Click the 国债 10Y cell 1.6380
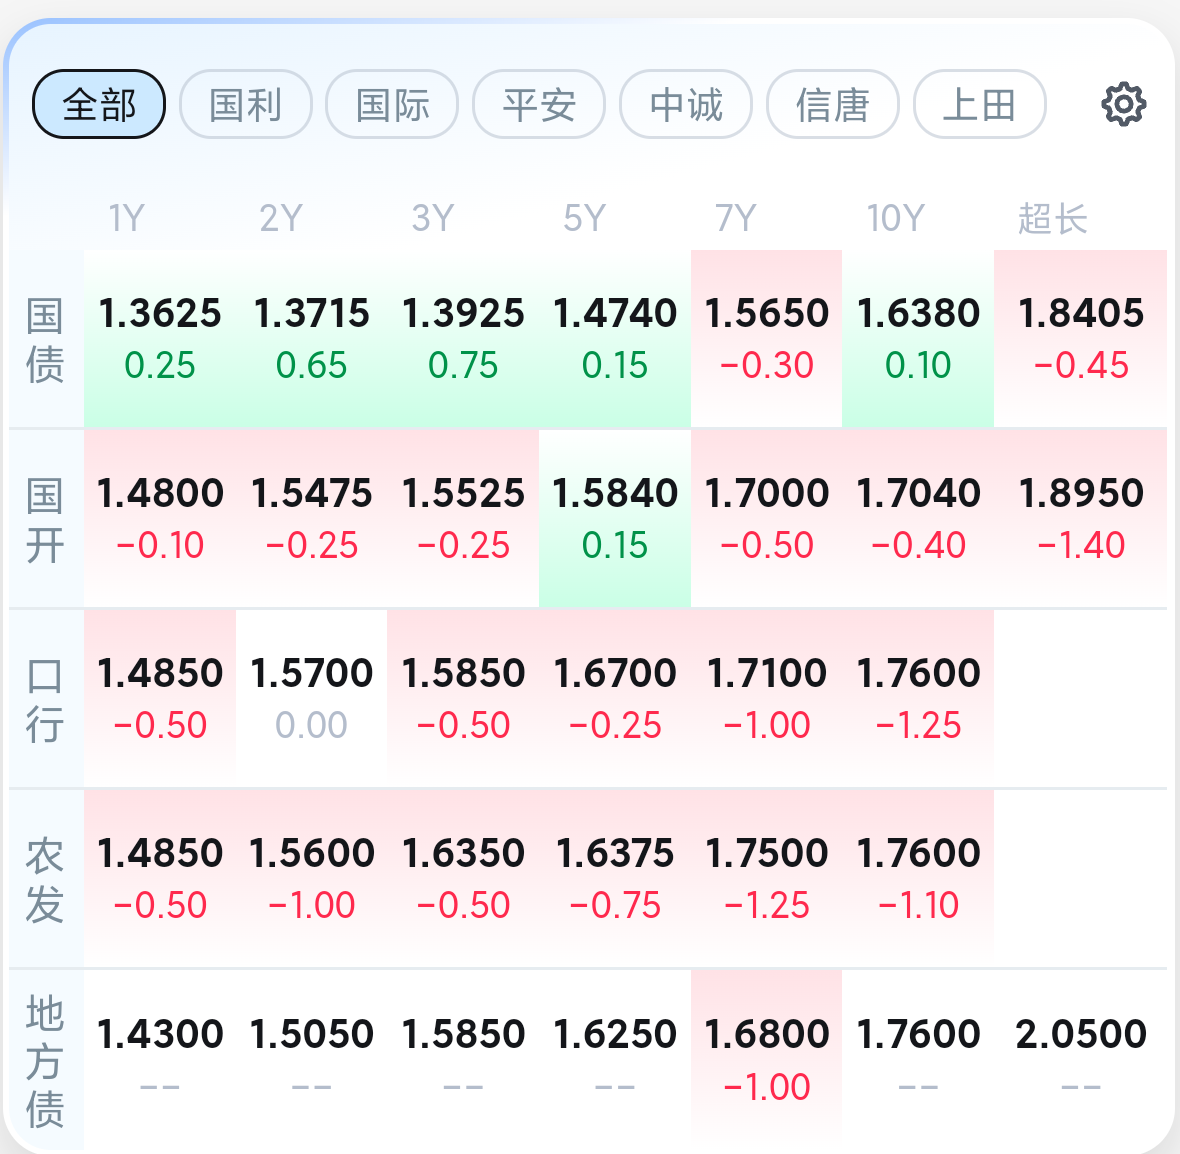Viewport: 1180px width, 1154px height. (x=918, y=338)
